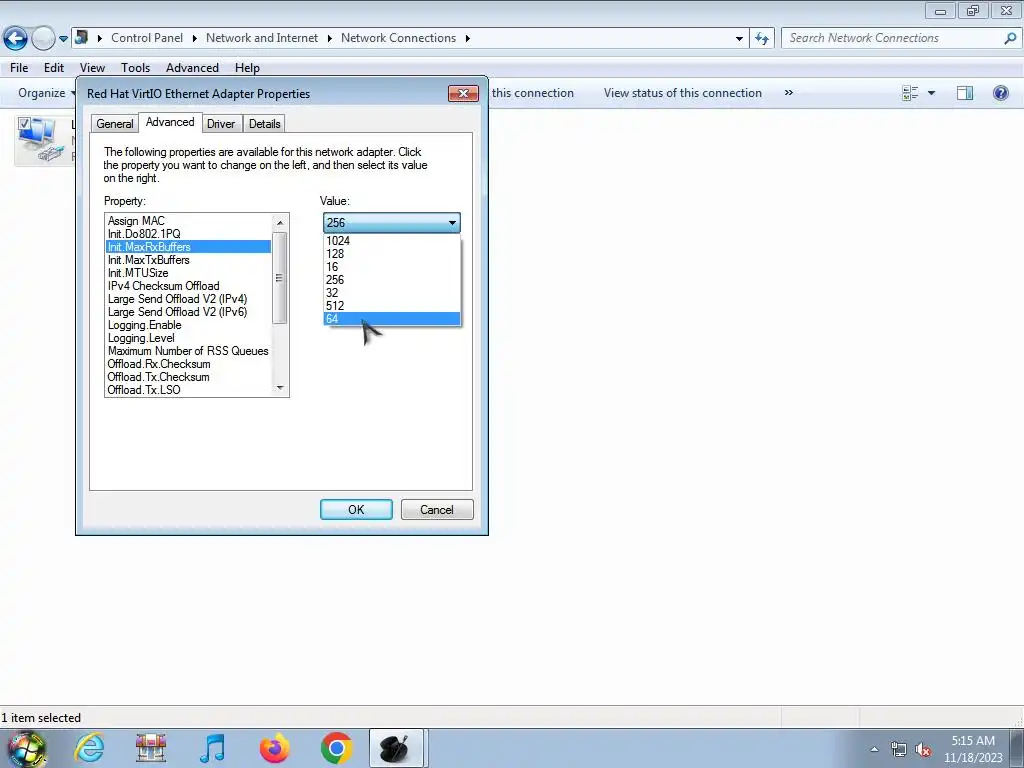Screen dimensions: 1024x768
Task: Open the address bar history dropdown
Action: (739, 39)
